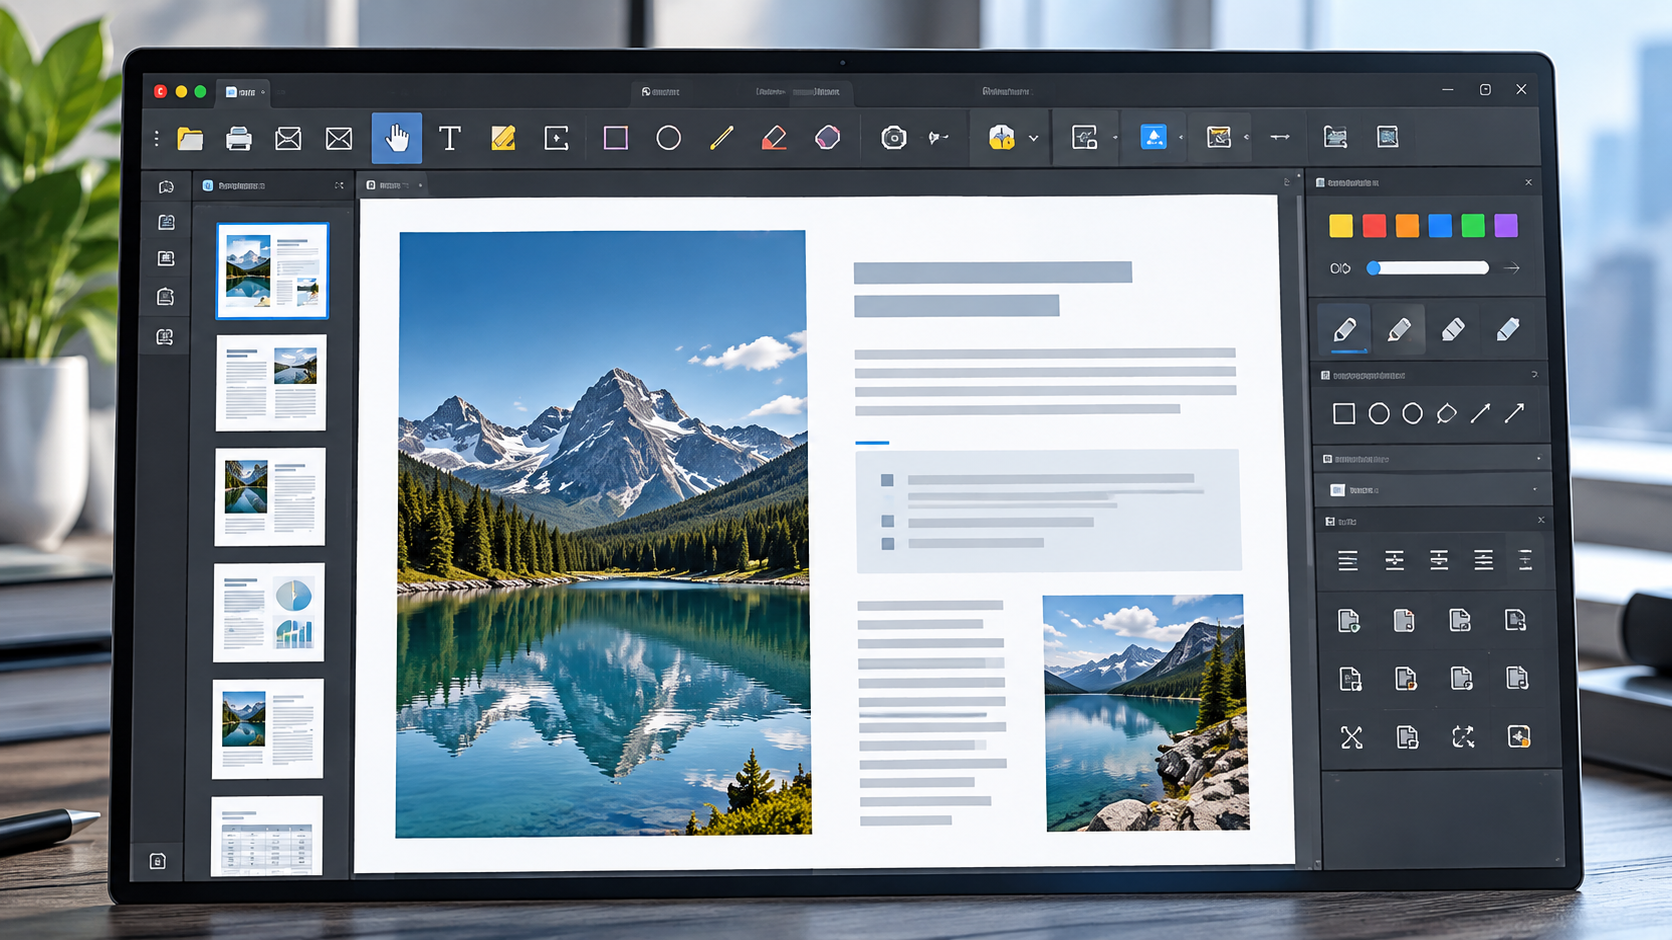Screen dimensions: 1672x940
Task: Close the color swatches panel
Action: click(1529, 182)
